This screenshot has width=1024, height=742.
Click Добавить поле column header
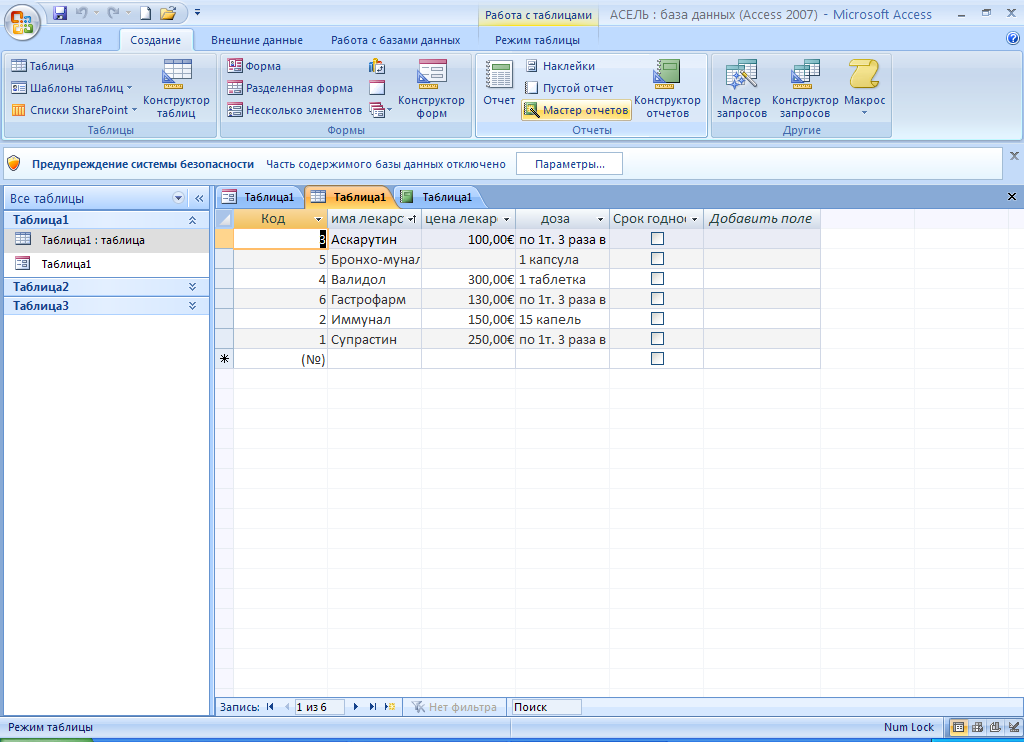tap(761, 219)
